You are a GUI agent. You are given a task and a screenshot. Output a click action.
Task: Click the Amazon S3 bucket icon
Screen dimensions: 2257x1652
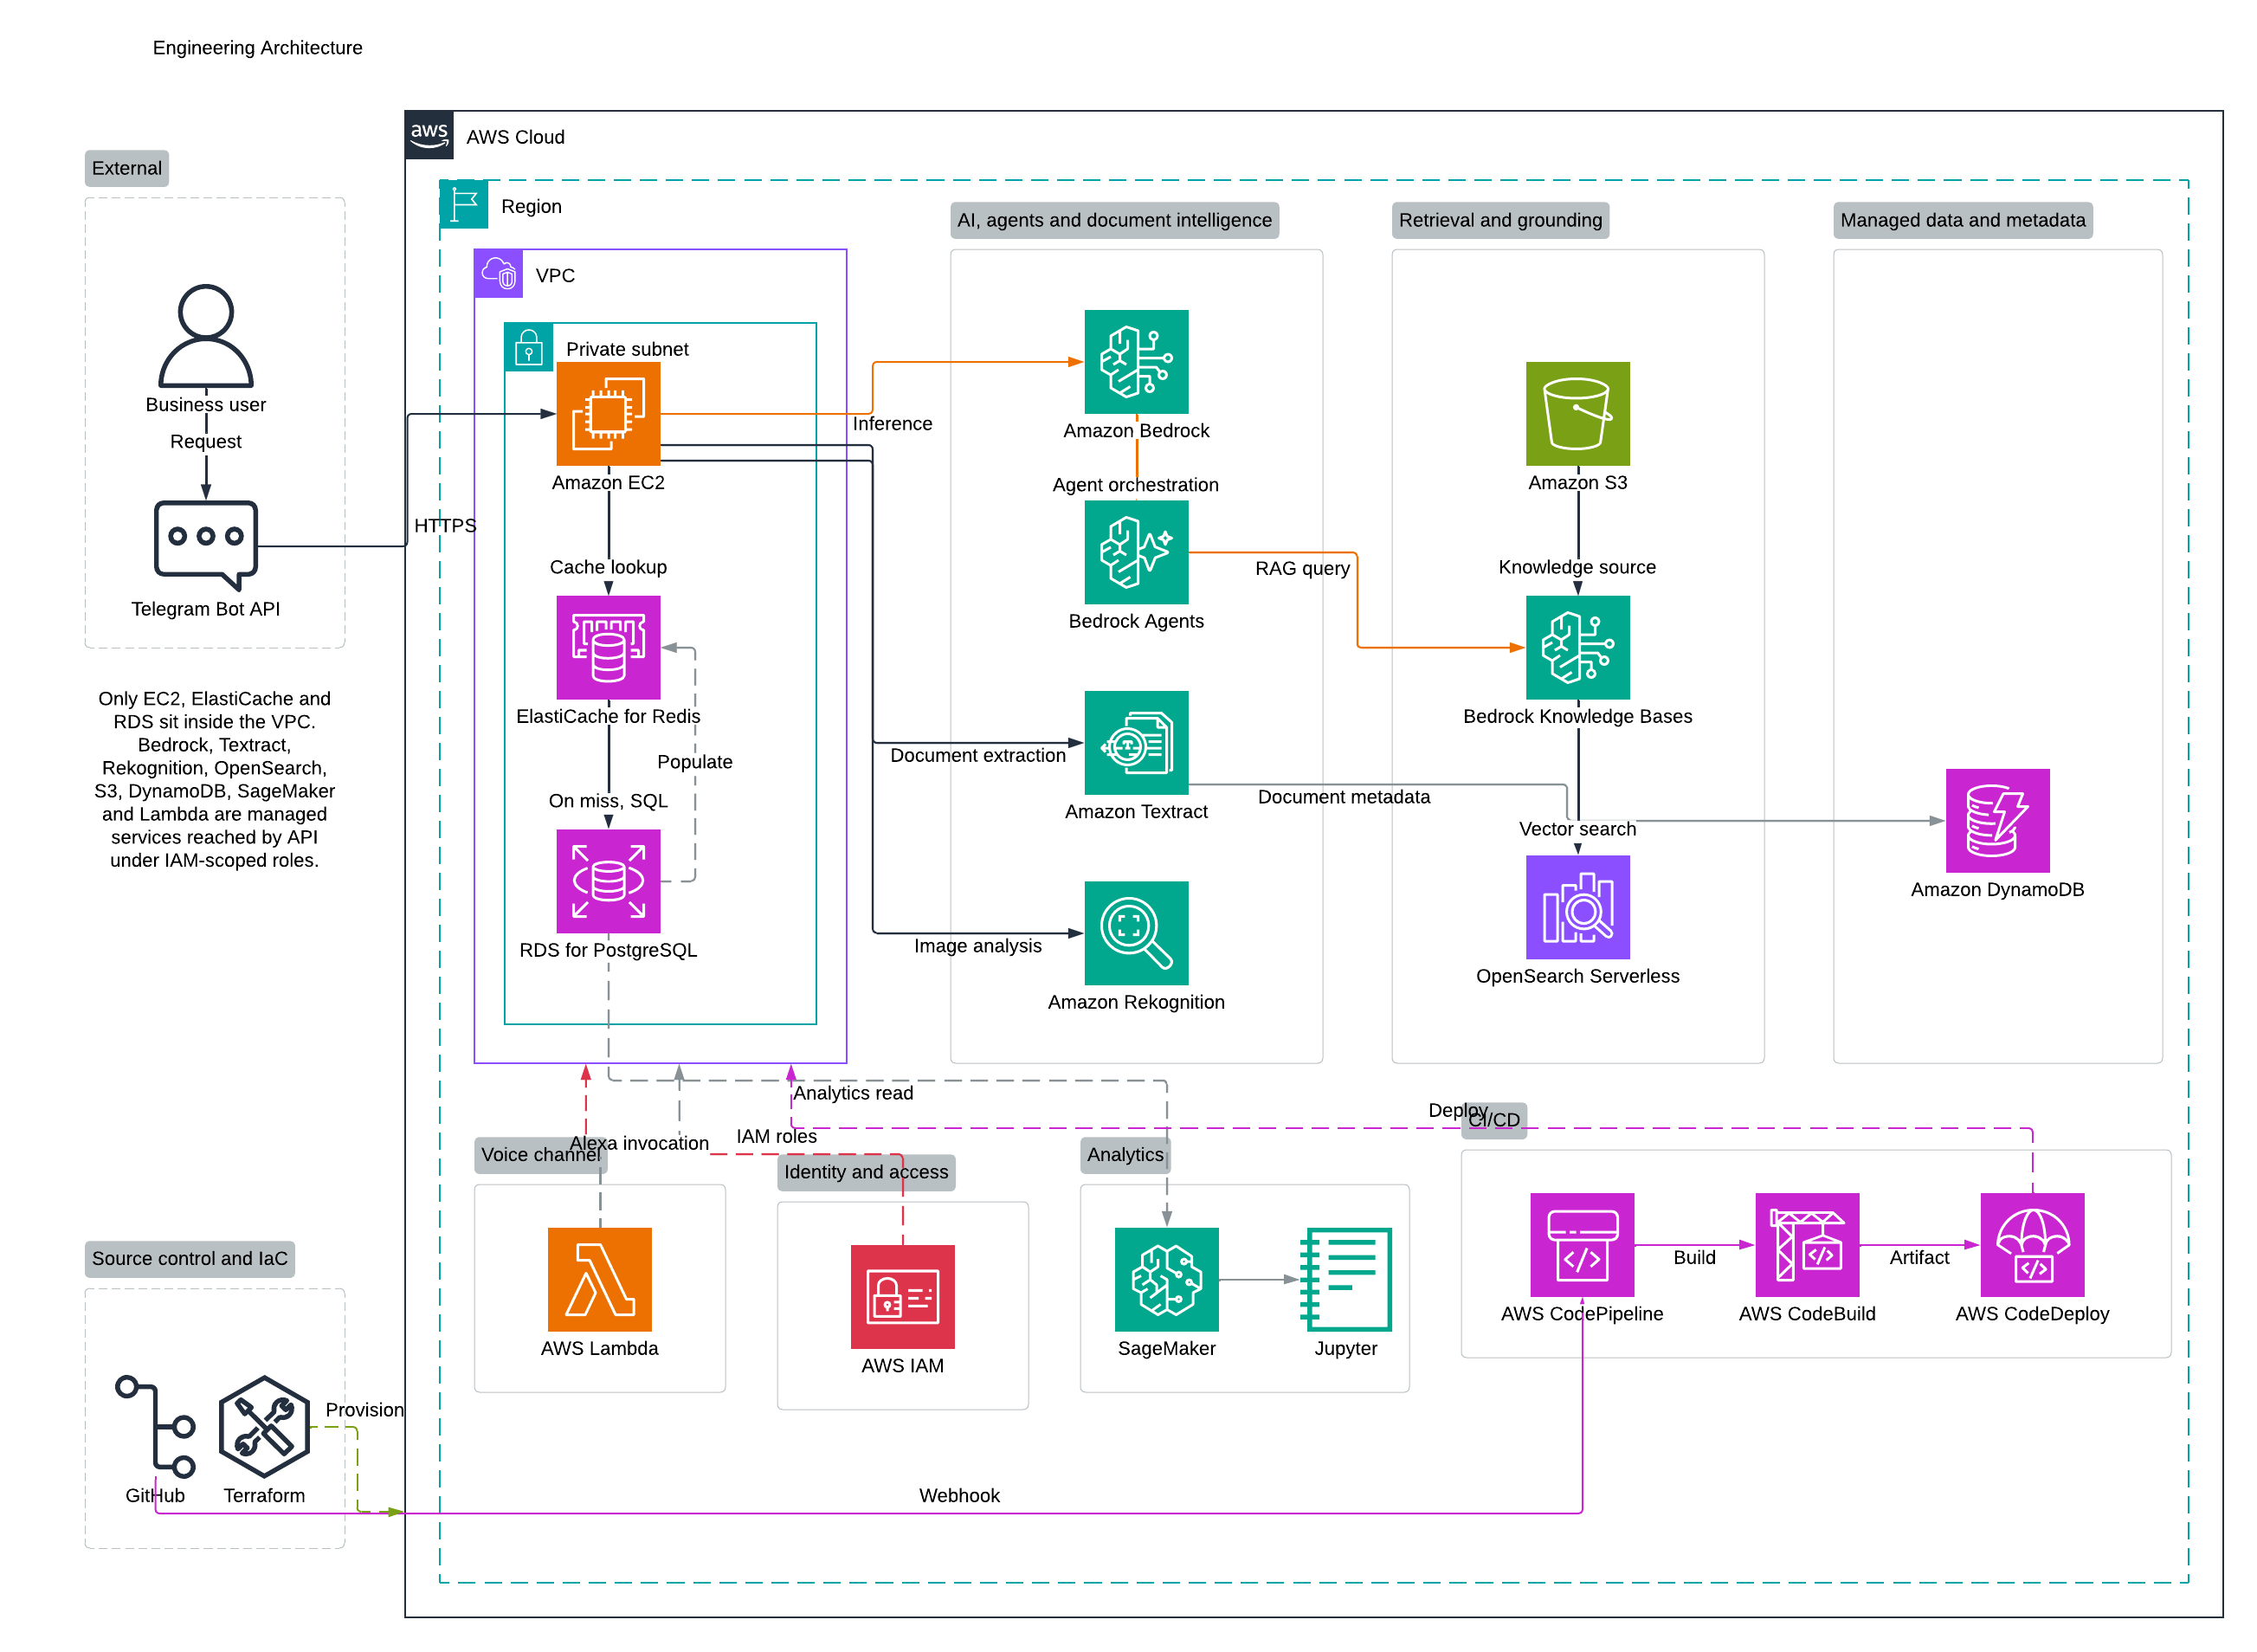coord(1578,414)
